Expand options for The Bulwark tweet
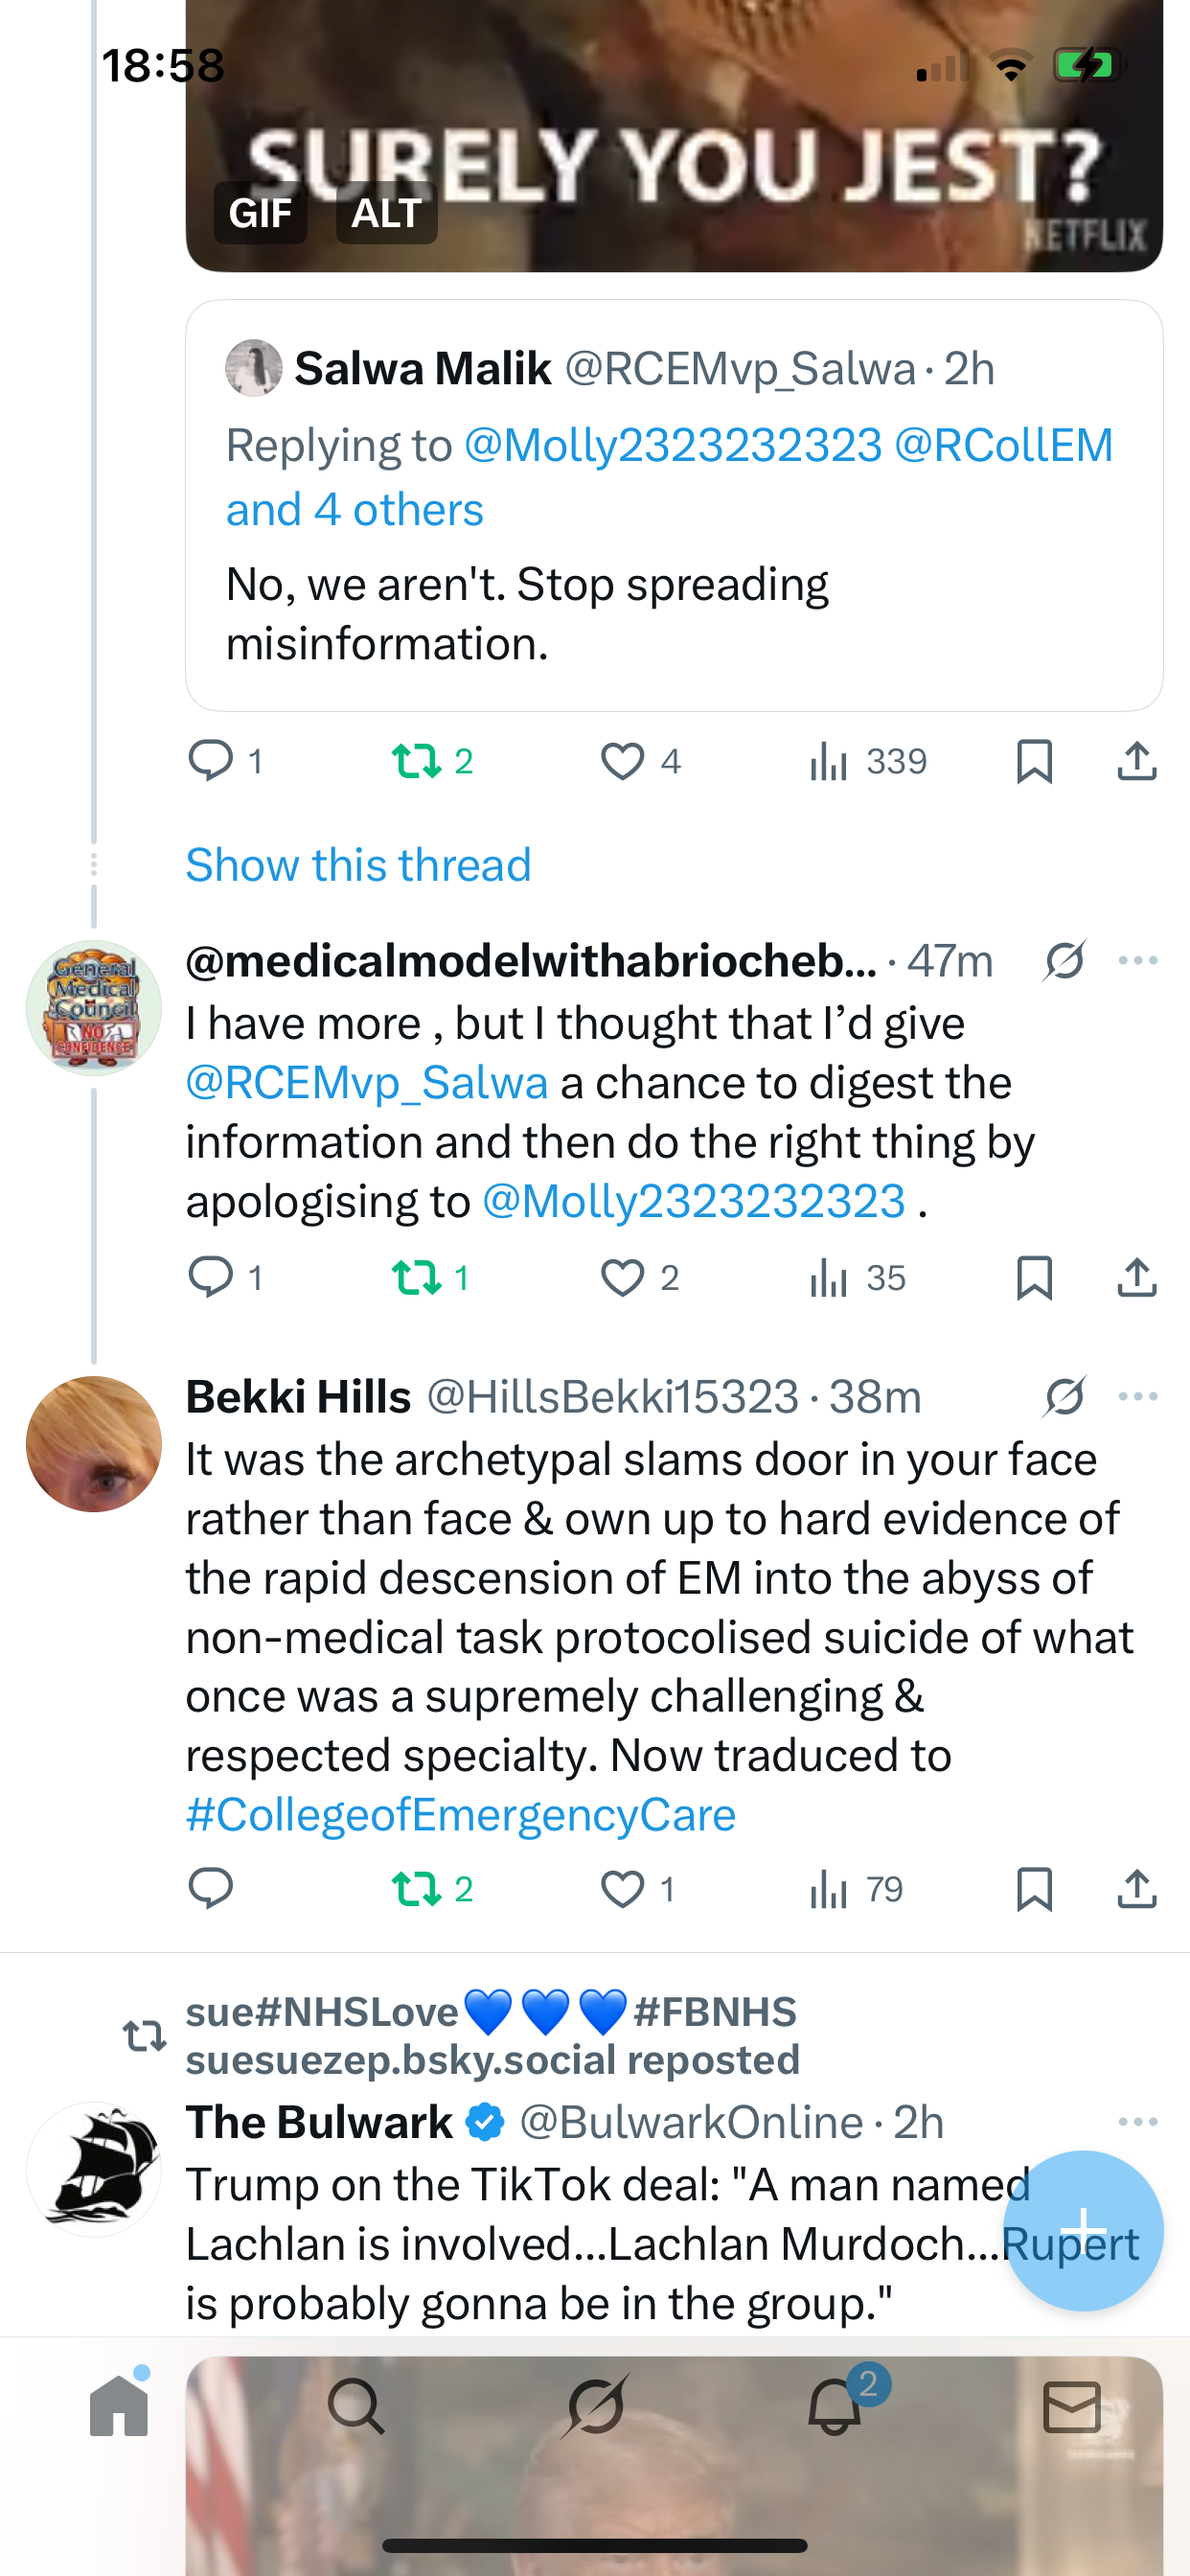 tap(1138, 2121)
